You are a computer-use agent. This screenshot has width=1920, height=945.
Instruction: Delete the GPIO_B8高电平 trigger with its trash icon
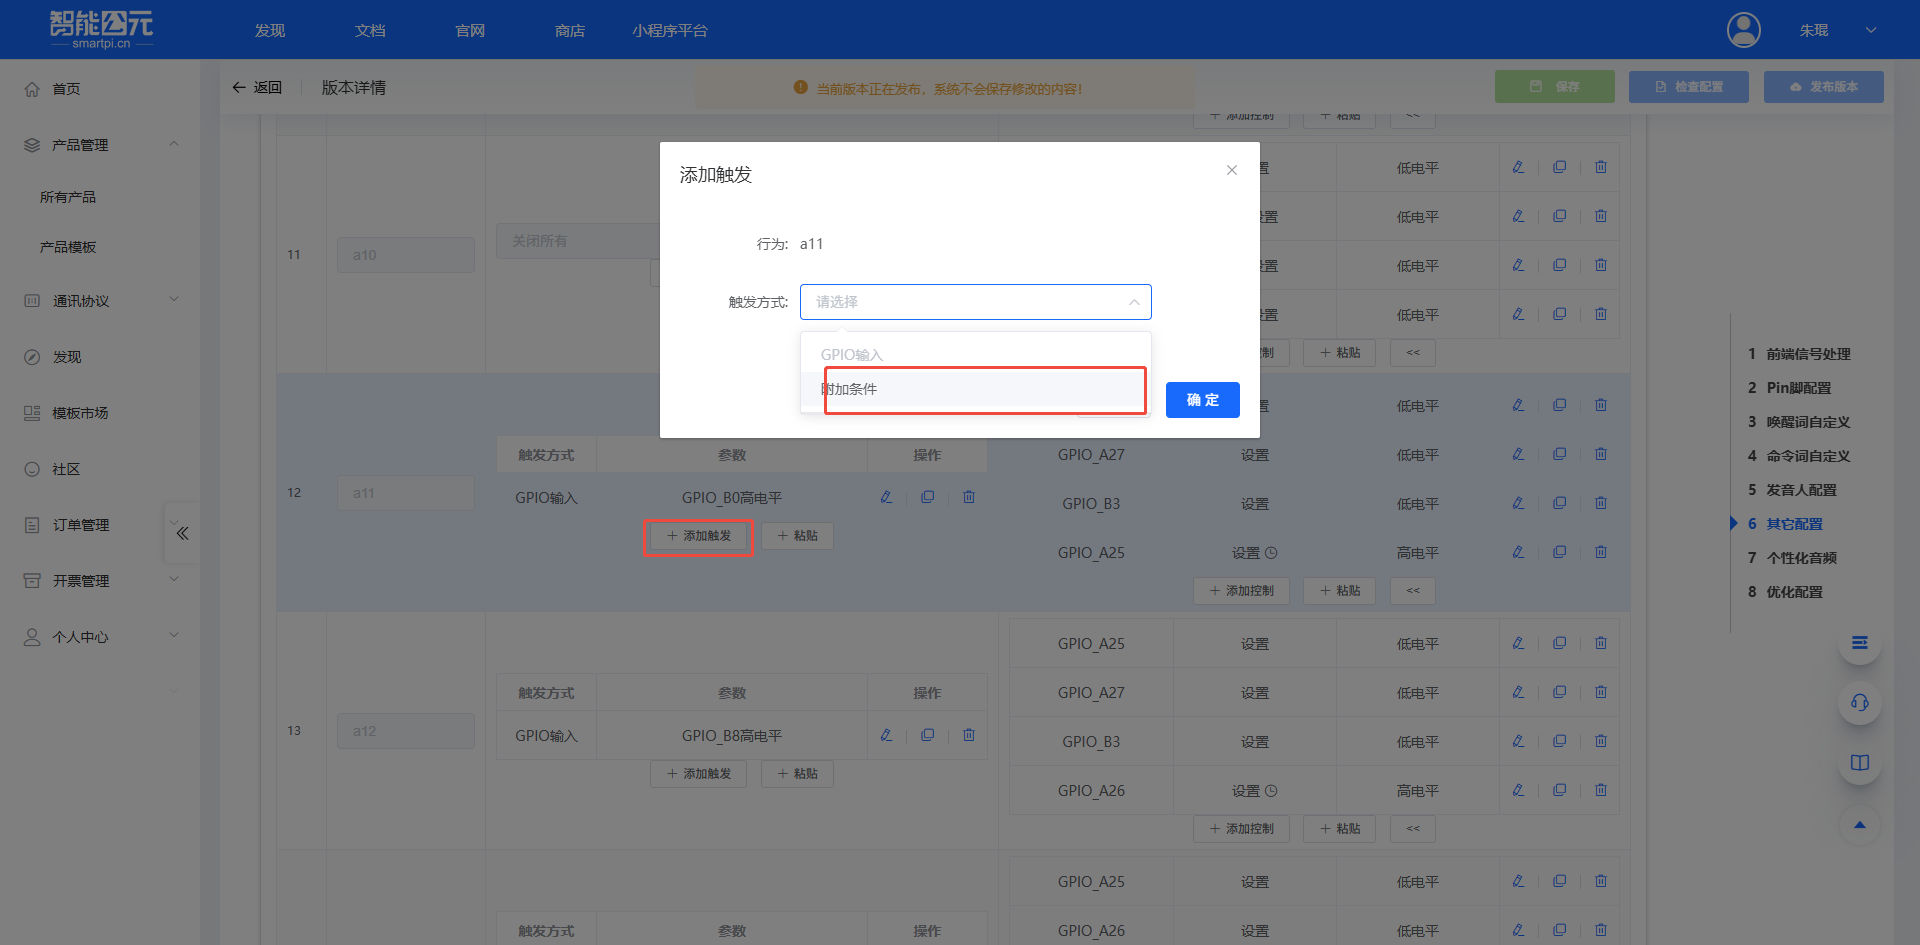(x=968, y=735)
